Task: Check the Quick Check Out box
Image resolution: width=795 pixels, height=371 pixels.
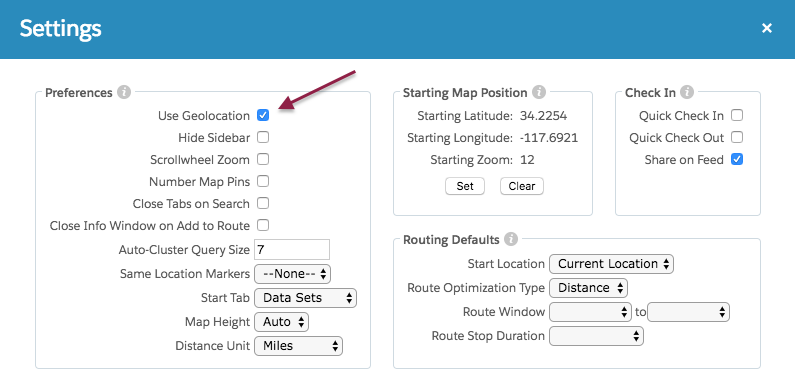Action: pos(737,137)
